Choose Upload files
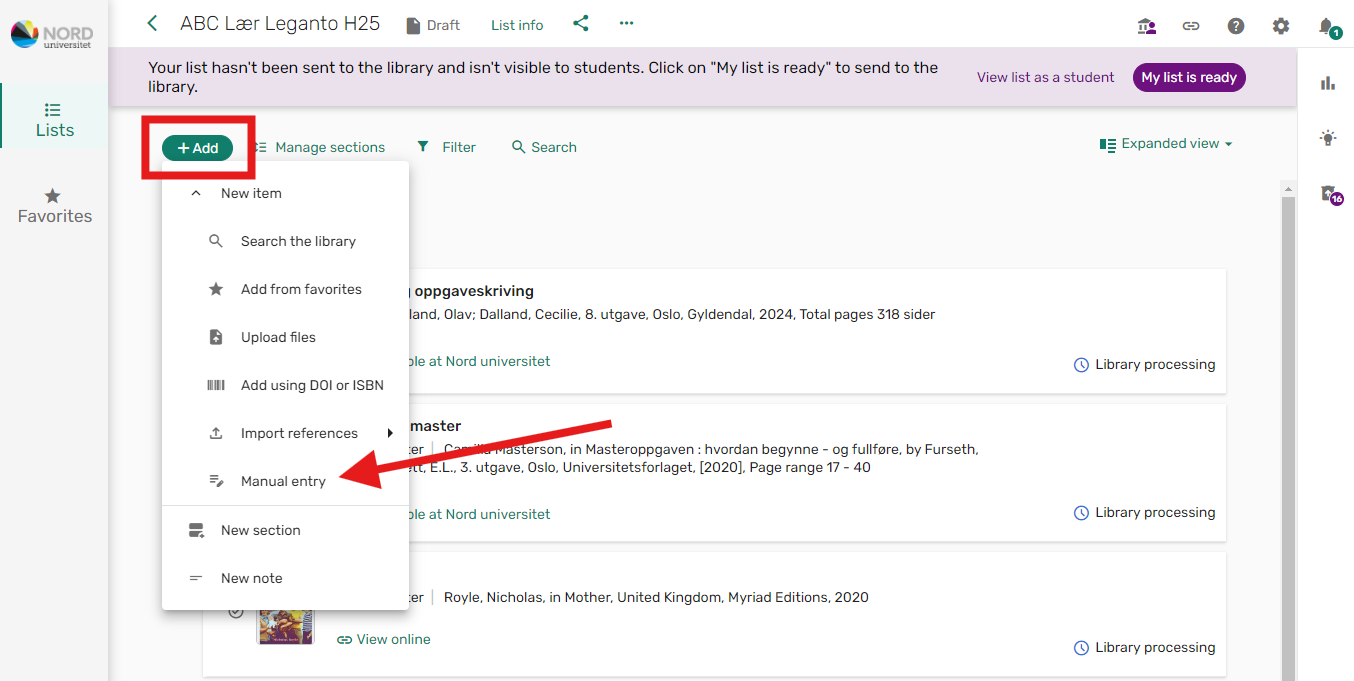 [285, 337]
